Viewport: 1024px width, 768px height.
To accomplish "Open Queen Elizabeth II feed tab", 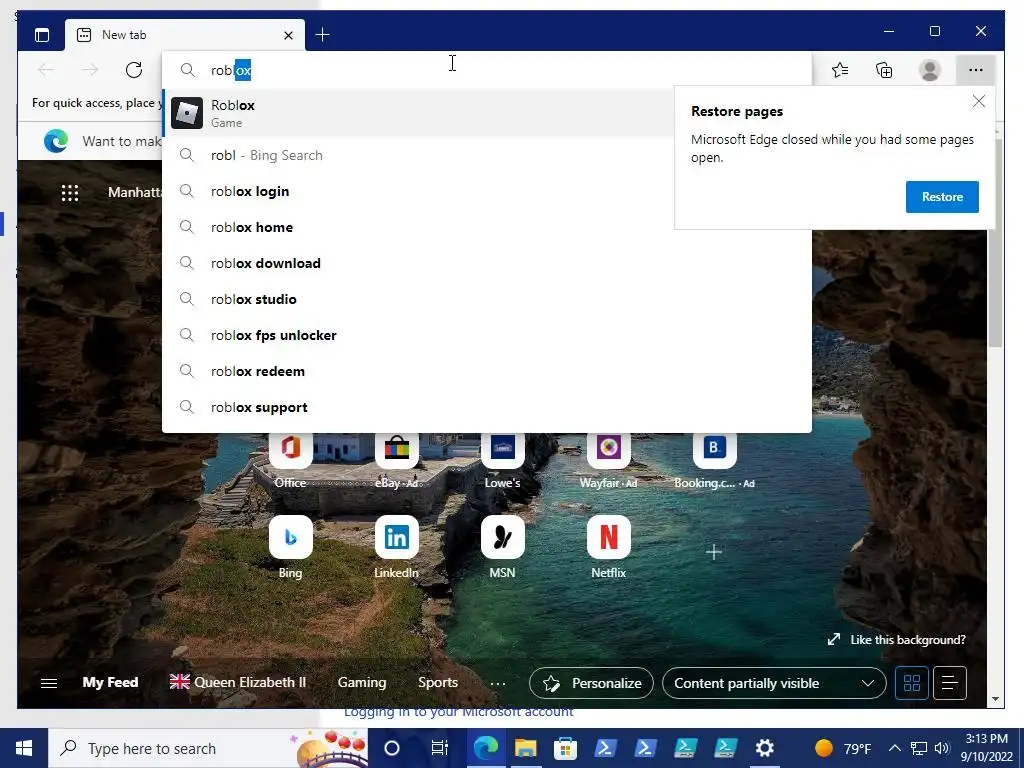I will point(238,682).
